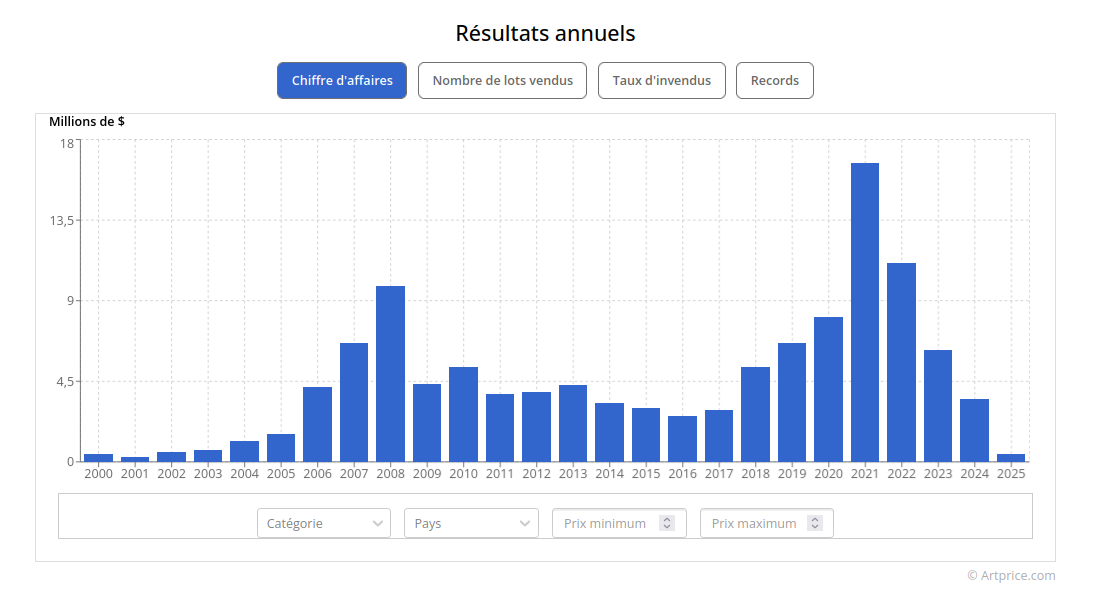Click the 2004 bar
This screenshot has width=1095, height=609.
pyautogui.click(x=244, y=451)
